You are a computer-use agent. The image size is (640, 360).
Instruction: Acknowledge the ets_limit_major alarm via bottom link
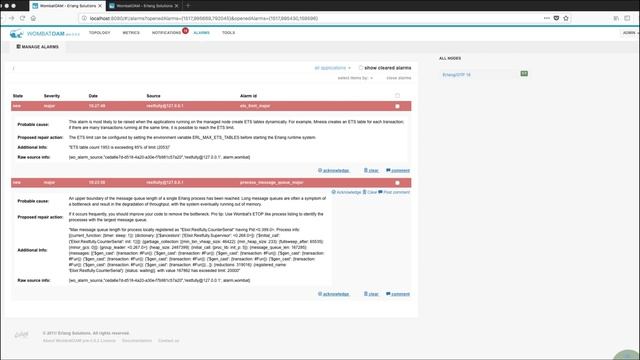click(x=333, y=171)
